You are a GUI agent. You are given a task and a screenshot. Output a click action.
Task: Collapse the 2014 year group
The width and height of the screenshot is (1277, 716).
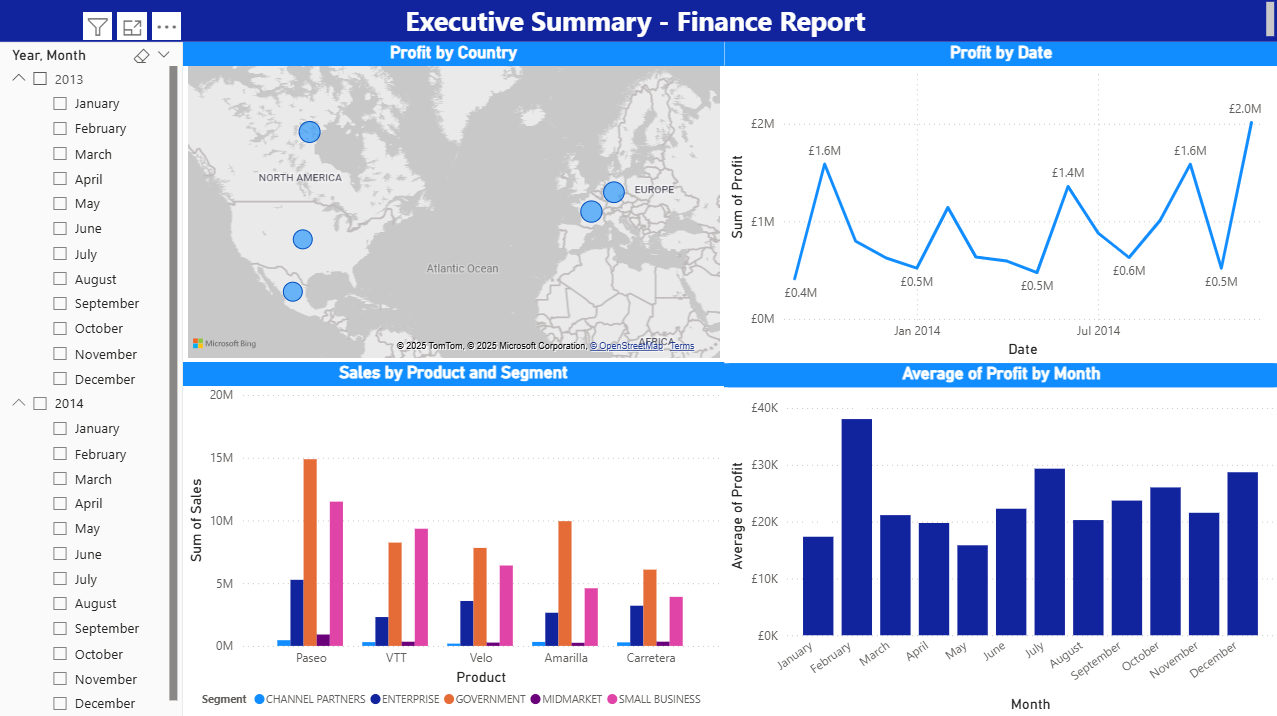point(19,402)
